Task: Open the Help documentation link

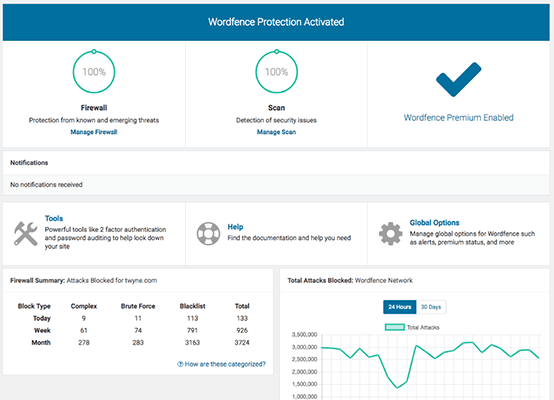Action: pyautogui.click(x=235, y=227)
